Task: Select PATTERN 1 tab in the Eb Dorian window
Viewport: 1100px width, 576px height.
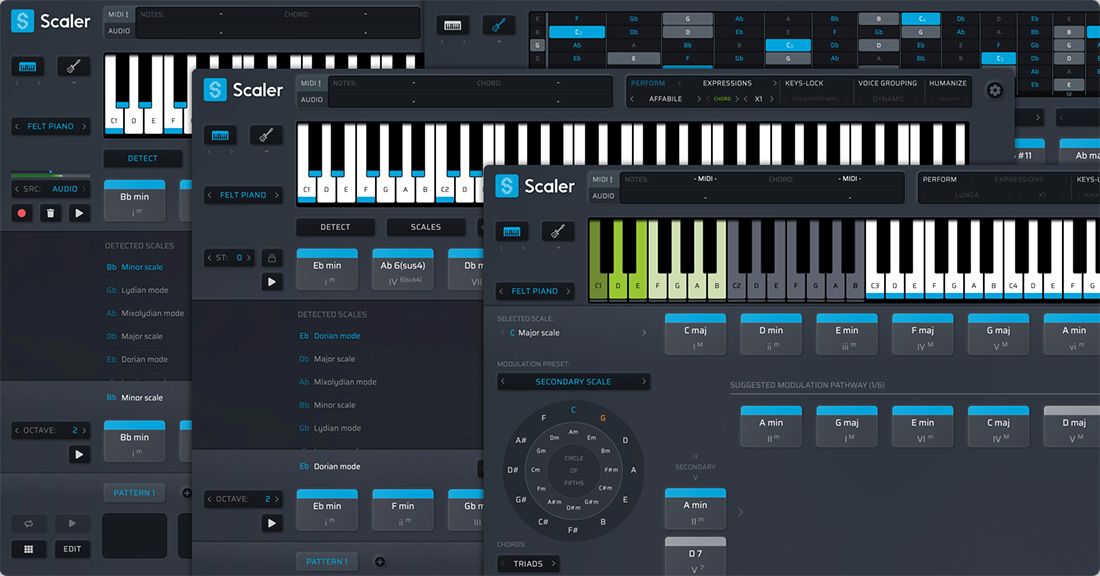Action: (327, 562)
